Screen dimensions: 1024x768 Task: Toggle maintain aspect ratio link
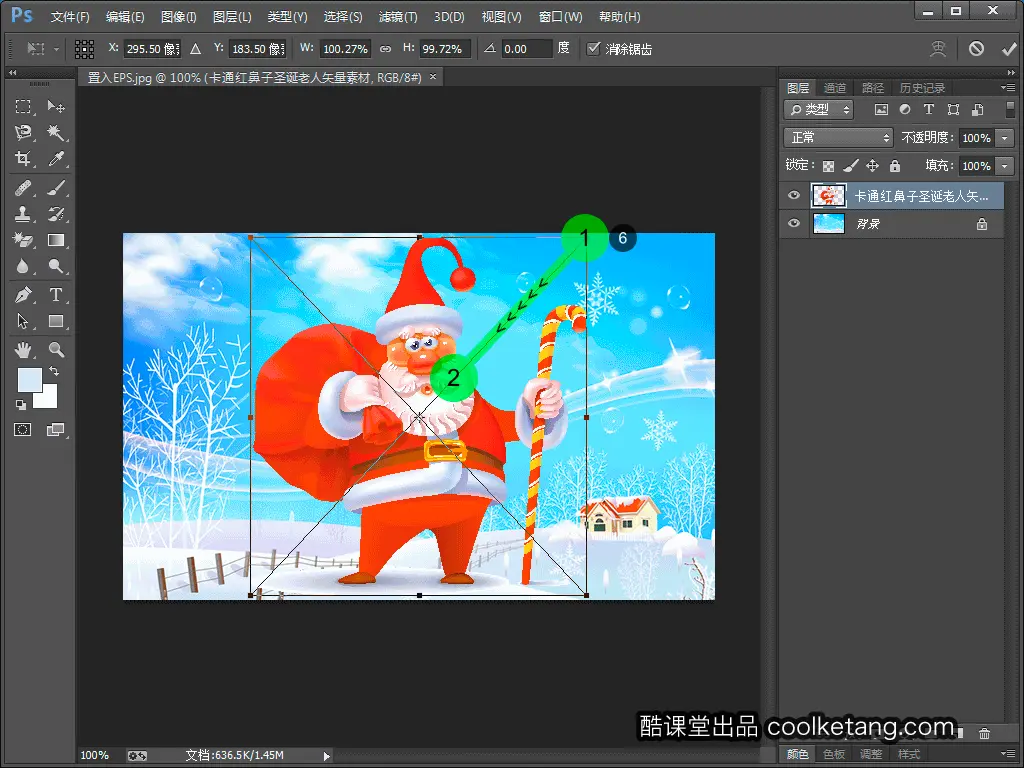[x=385, y=49]
